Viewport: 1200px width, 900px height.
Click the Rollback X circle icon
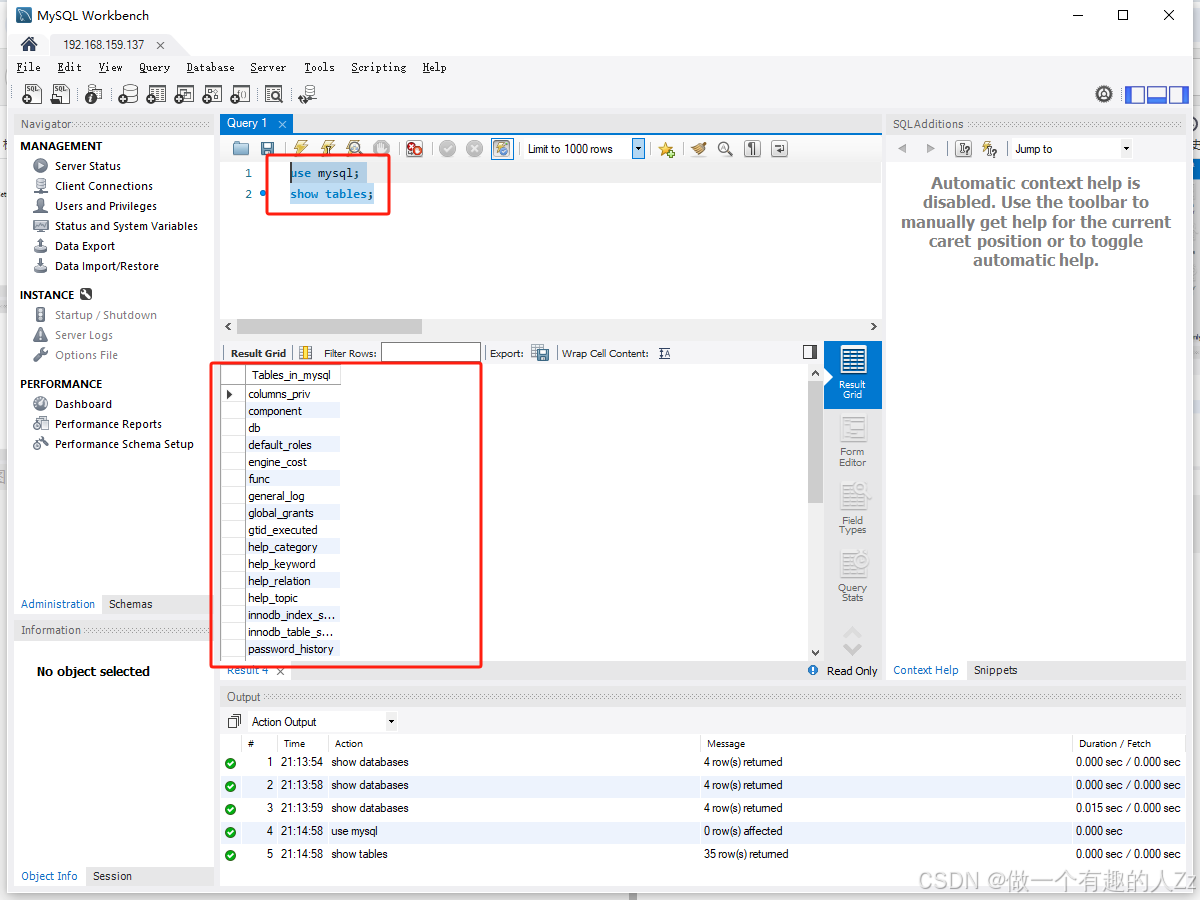(x=474, y=149)
